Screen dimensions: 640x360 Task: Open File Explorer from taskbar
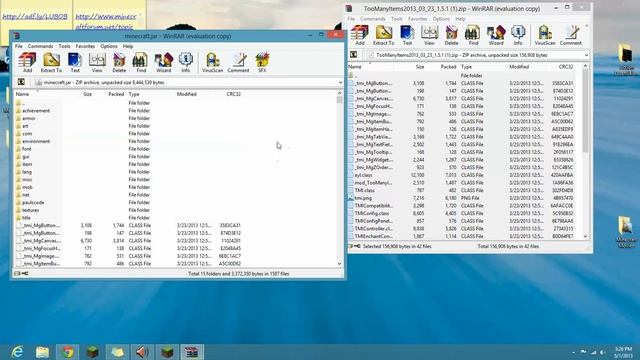point(42,351)
